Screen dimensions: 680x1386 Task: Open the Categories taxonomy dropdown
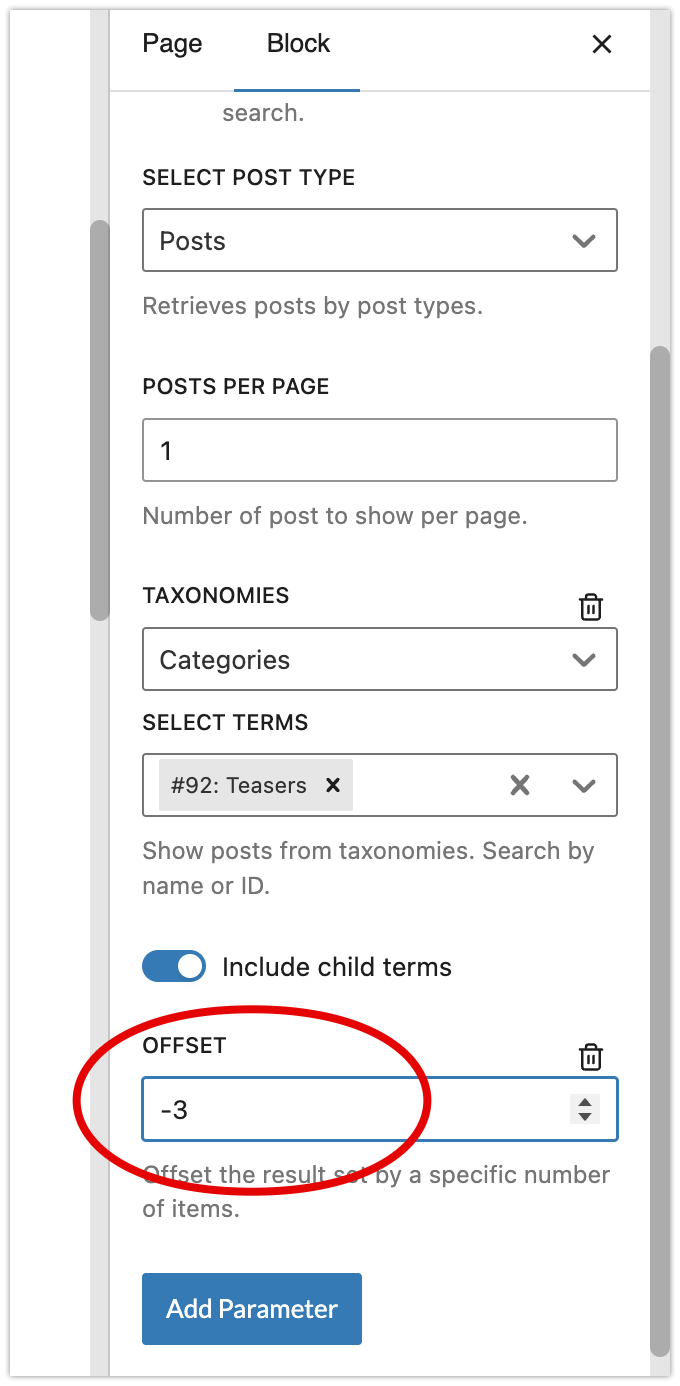point(380,659)
